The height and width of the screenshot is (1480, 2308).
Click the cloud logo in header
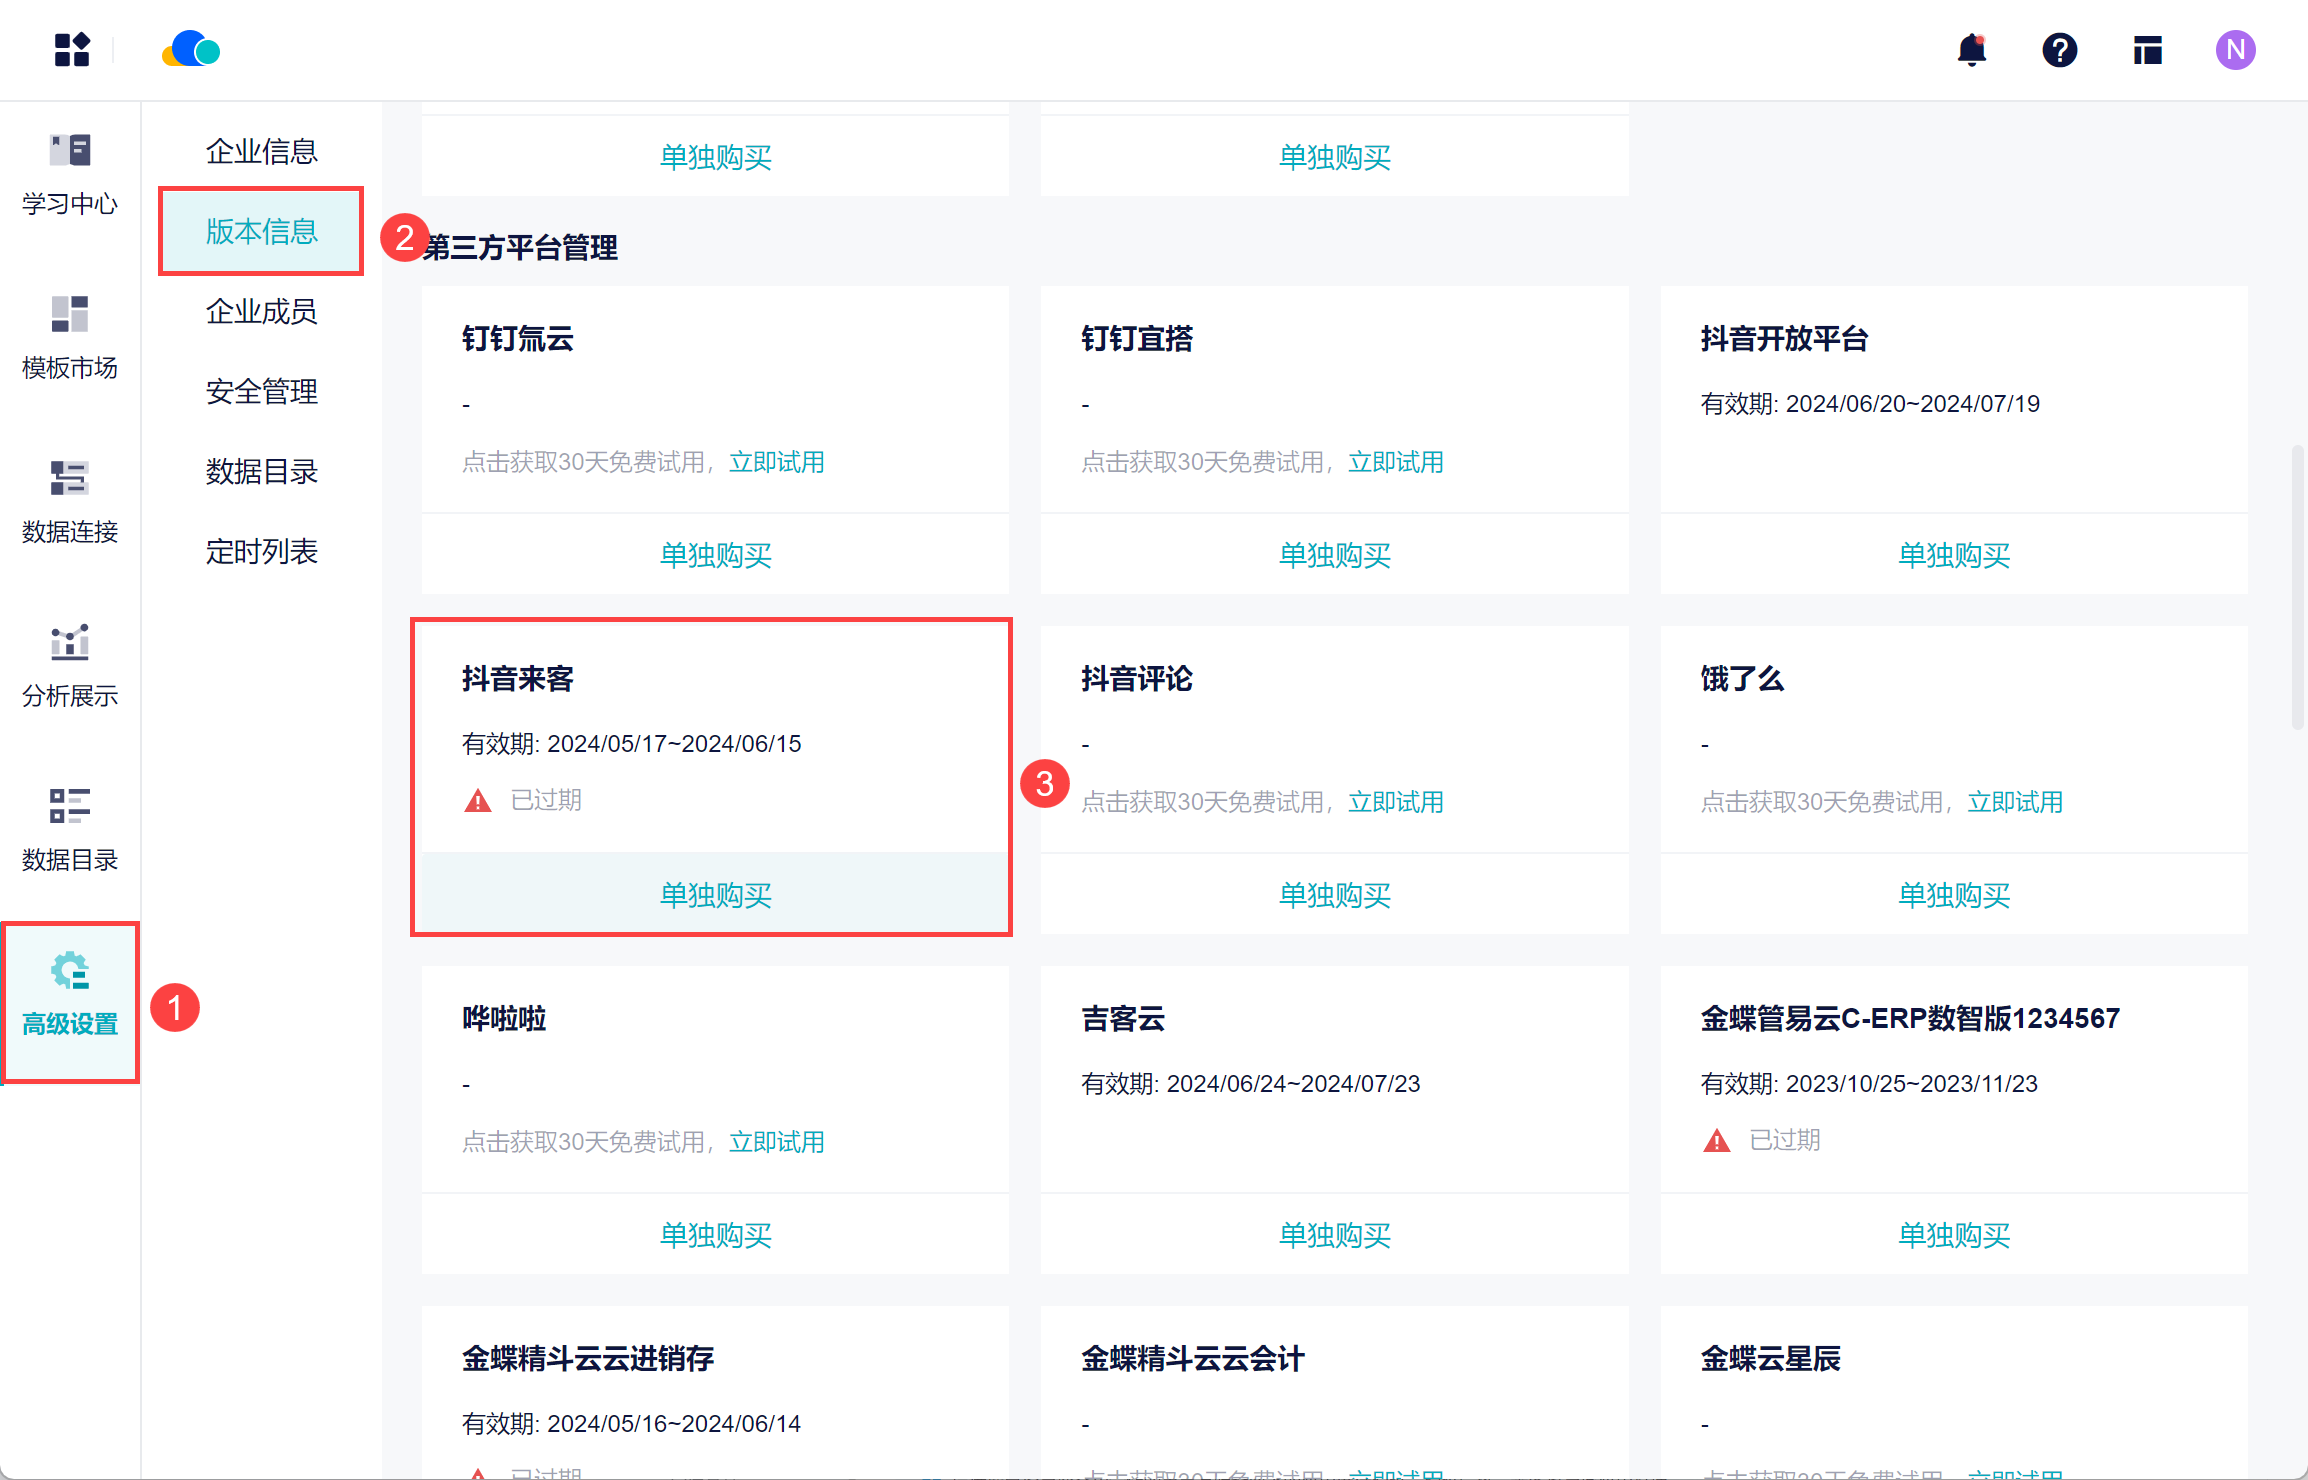tap(191, 50)
